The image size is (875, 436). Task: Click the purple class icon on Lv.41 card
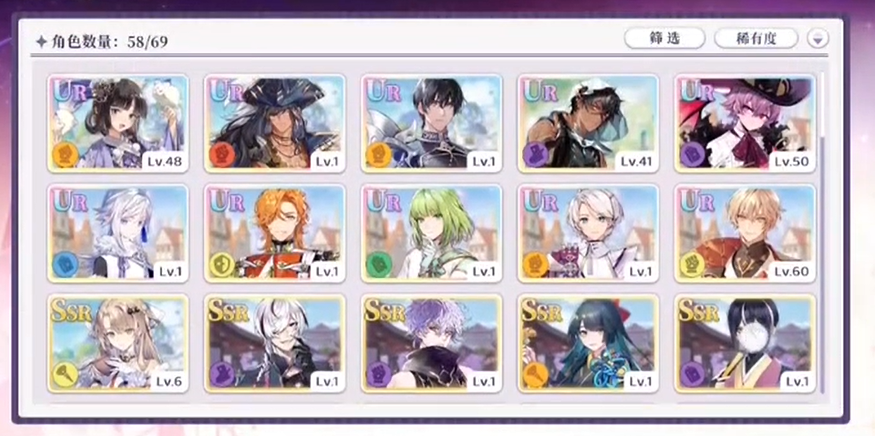[536, 156]
